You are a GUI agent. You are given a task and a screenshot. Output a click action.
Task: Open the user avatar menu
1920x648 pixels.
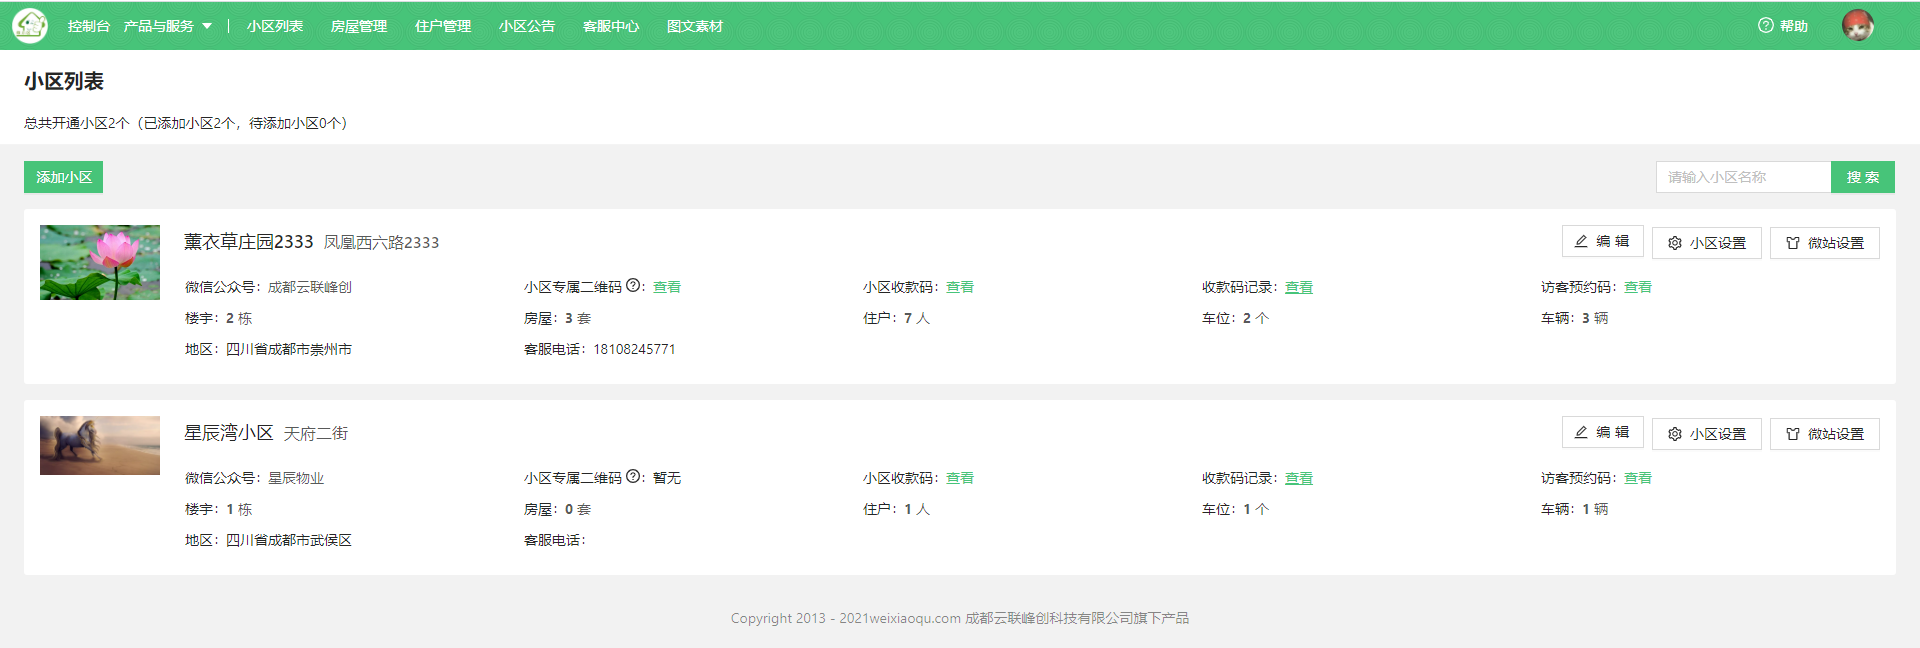pos(1858,25)
